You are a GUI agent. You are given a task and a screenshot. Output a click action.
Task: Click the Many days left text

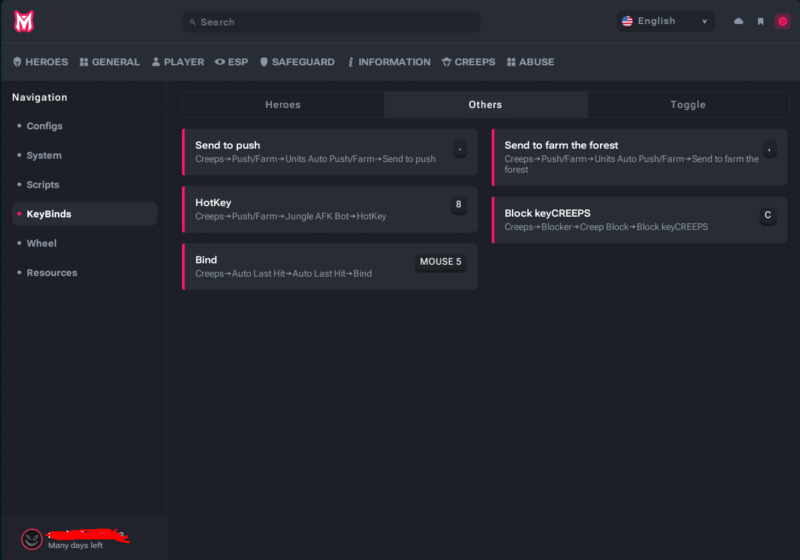tap(75, 546)
